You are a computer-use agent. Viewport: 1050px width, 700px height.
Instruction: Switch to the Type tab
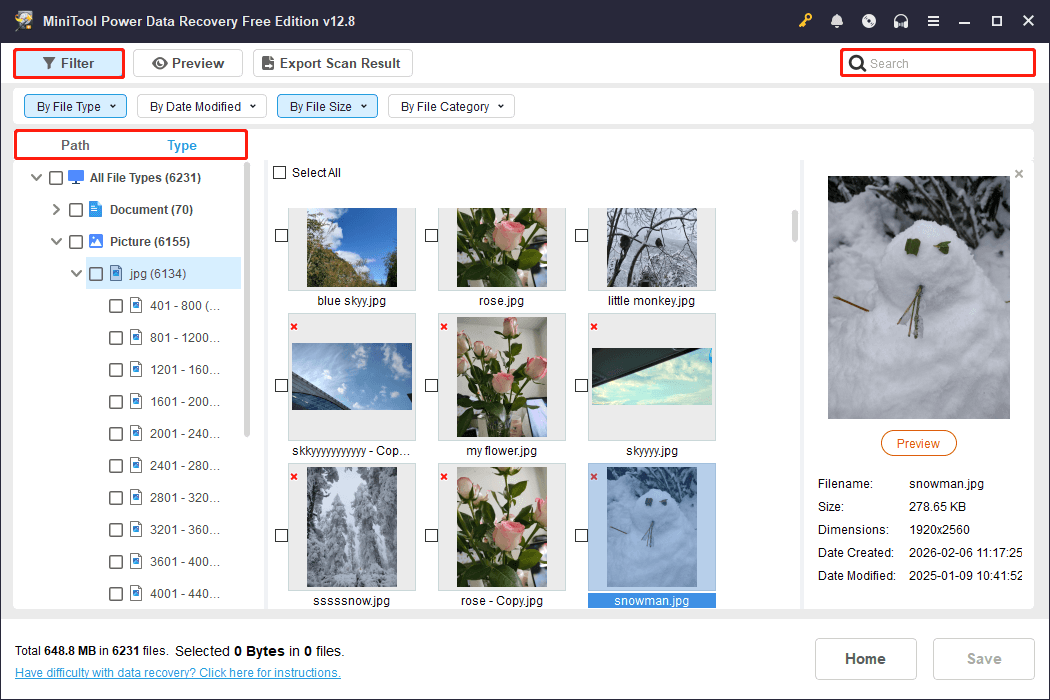click(182, 145)
